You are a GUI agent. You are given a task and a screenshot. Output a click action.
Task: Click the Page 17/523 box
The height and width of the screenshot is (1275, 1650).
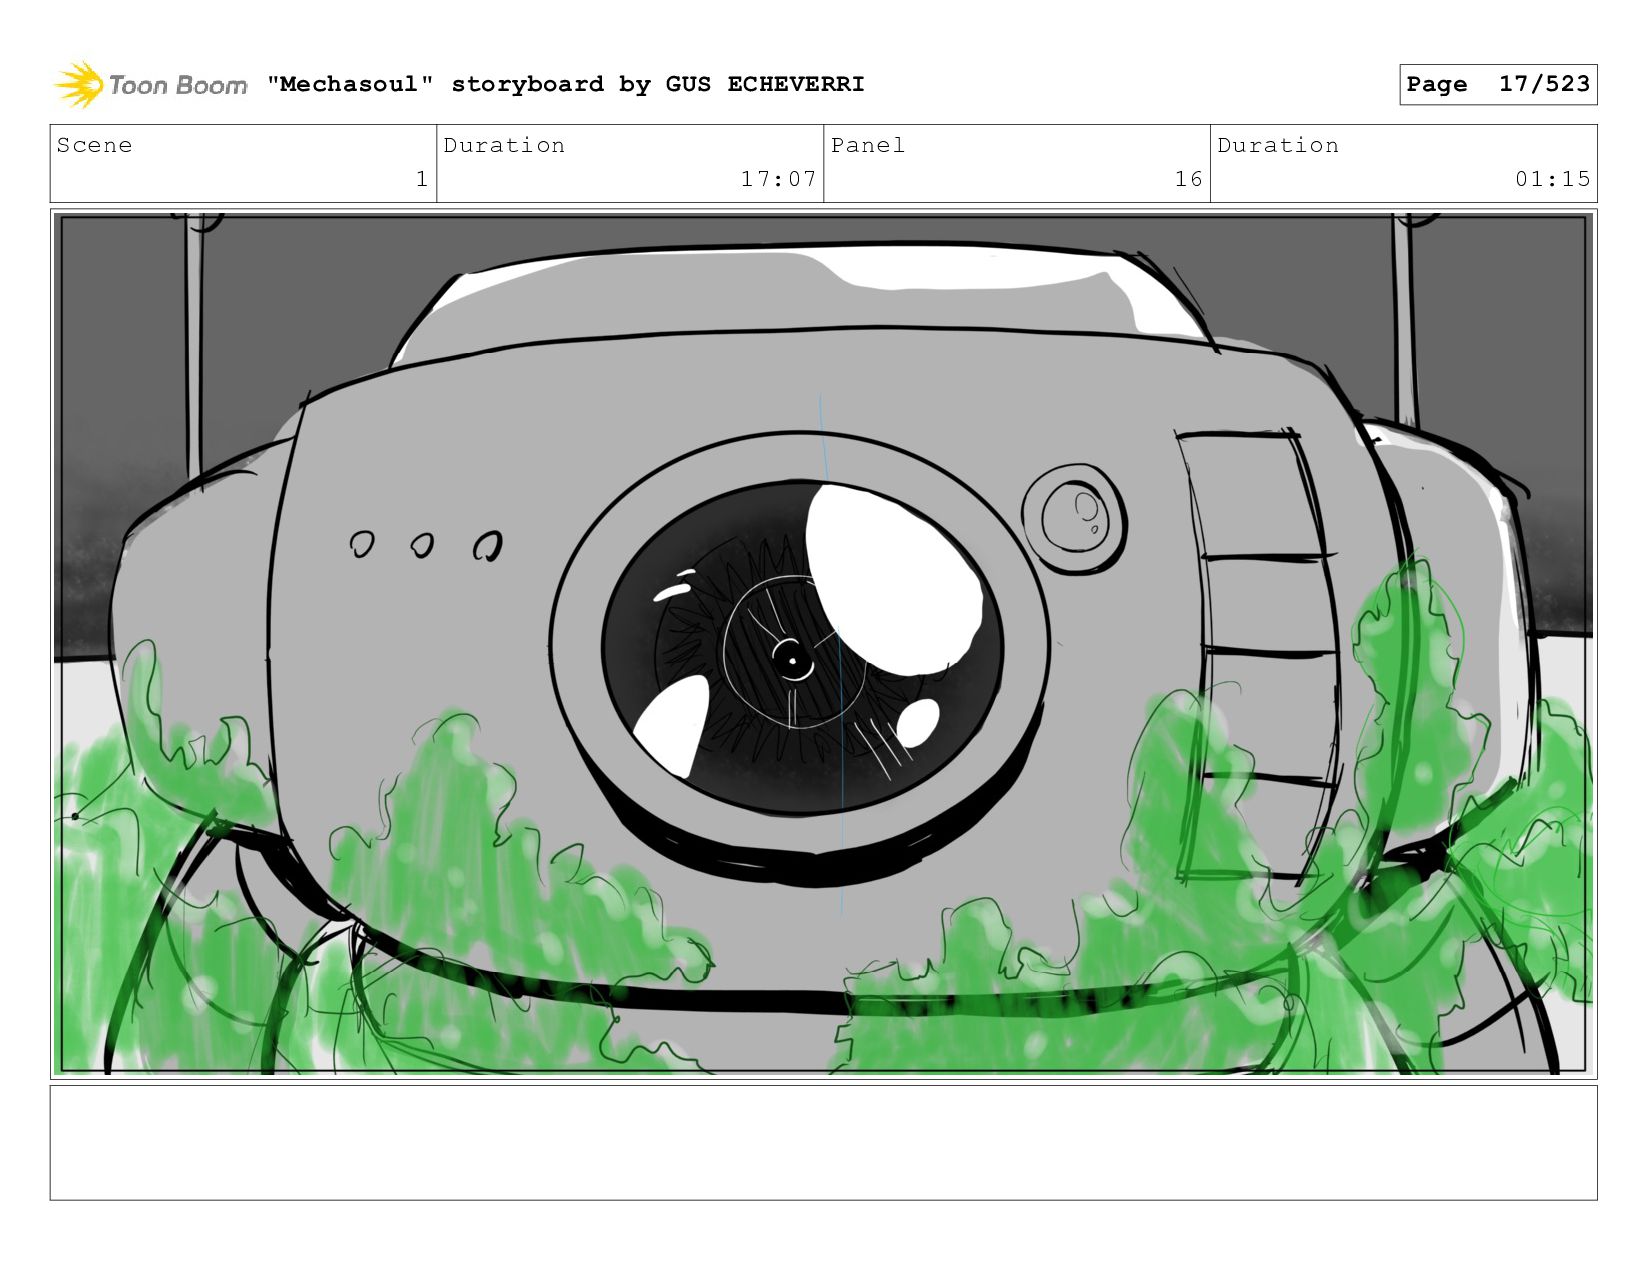pyautogui.click(x=1498, y=84)
